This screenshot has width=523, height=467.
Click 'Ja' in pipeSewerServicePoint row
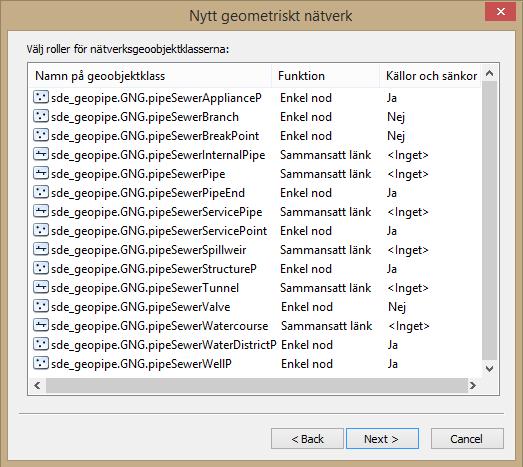(392, 231)
